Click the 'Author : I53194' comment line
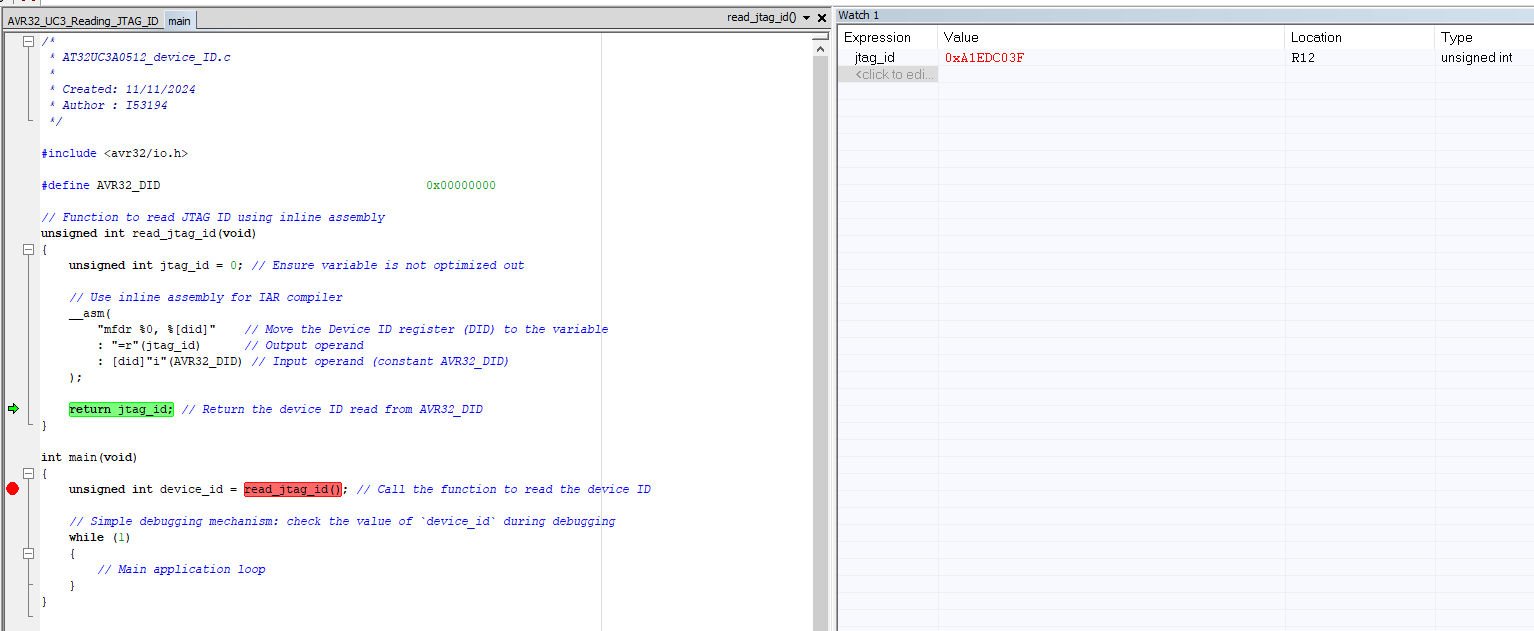Viewport: 1534px width, 631px height. point(115,105)
